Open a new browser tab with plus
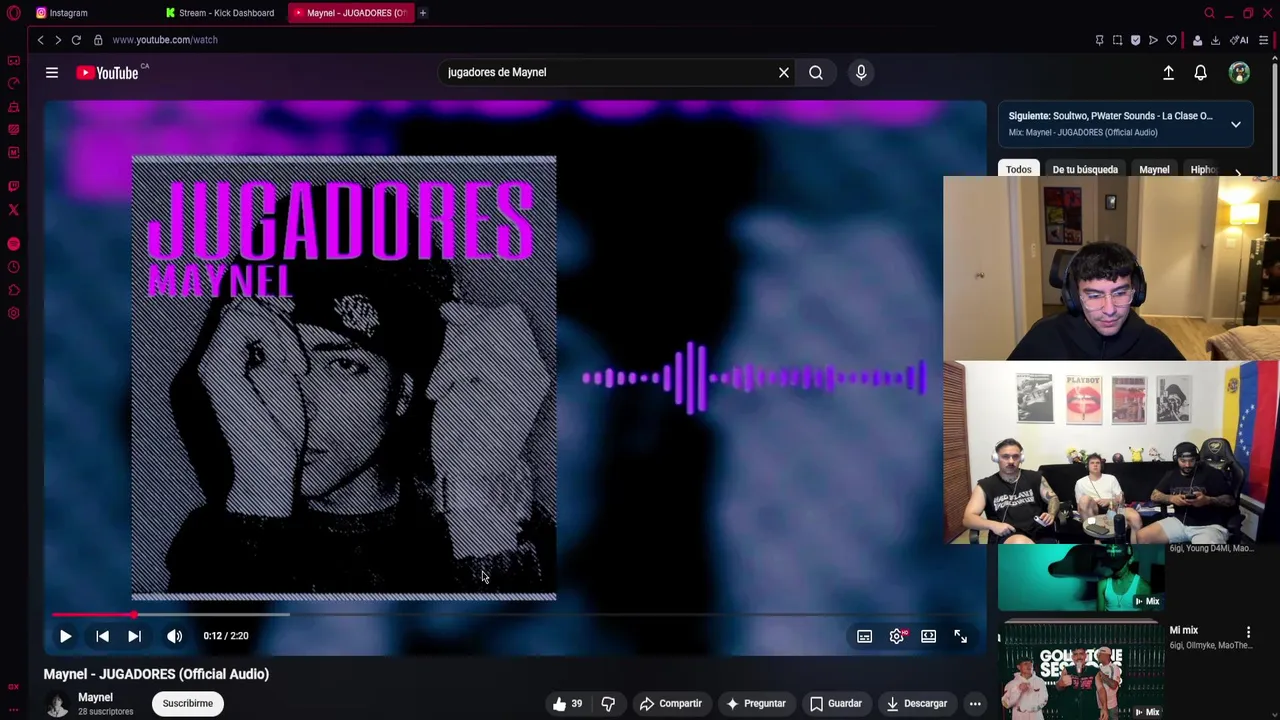This screenshot has height=720, width=1280. click(x=423, y=13)
